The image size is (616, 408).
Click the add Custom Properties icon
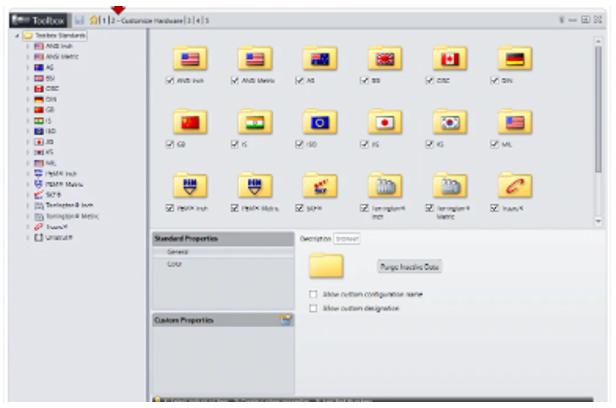point(286,319)
